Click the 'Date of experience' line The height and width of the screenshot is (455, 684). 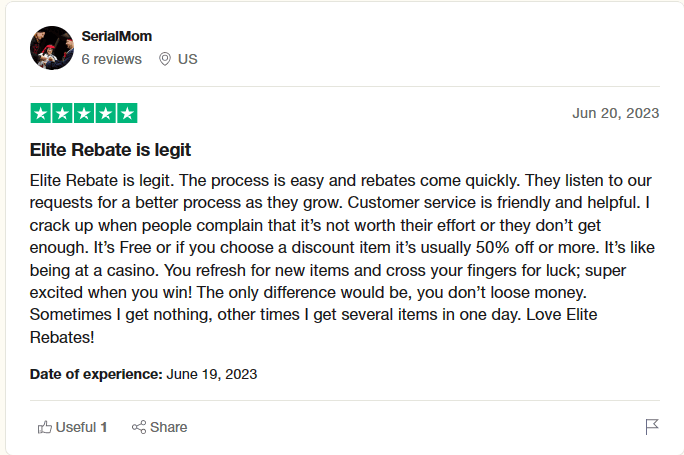coord(144,374)
